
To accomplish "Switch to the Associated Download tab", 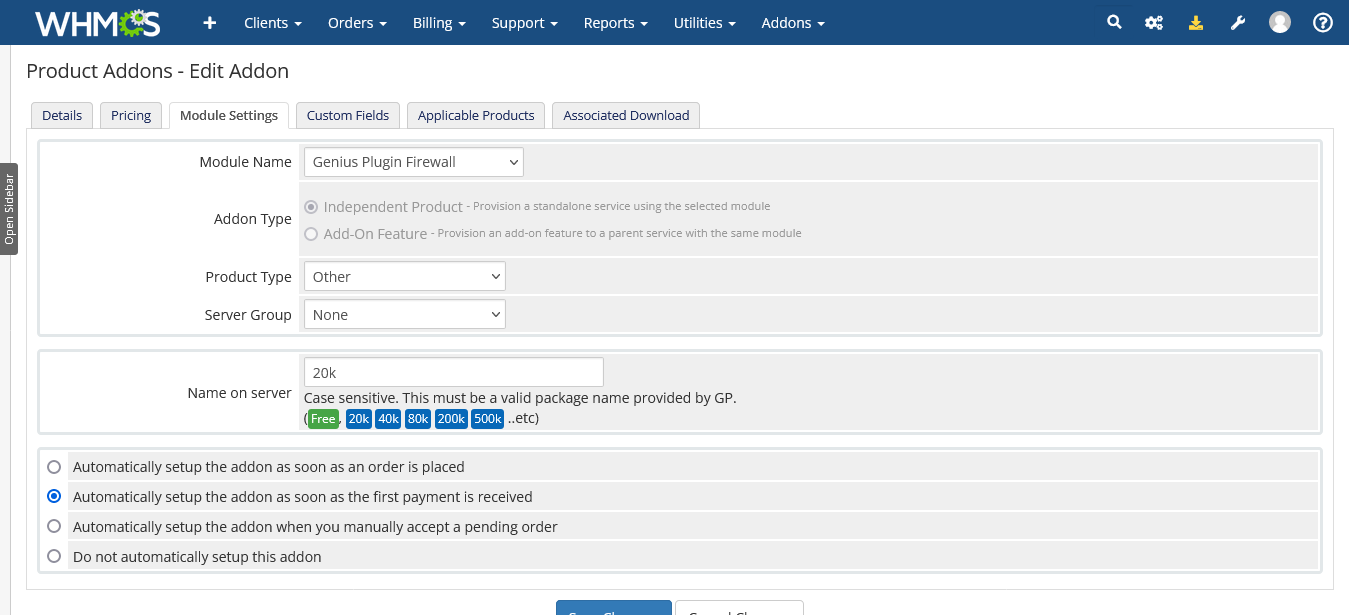I will (626, 116).
